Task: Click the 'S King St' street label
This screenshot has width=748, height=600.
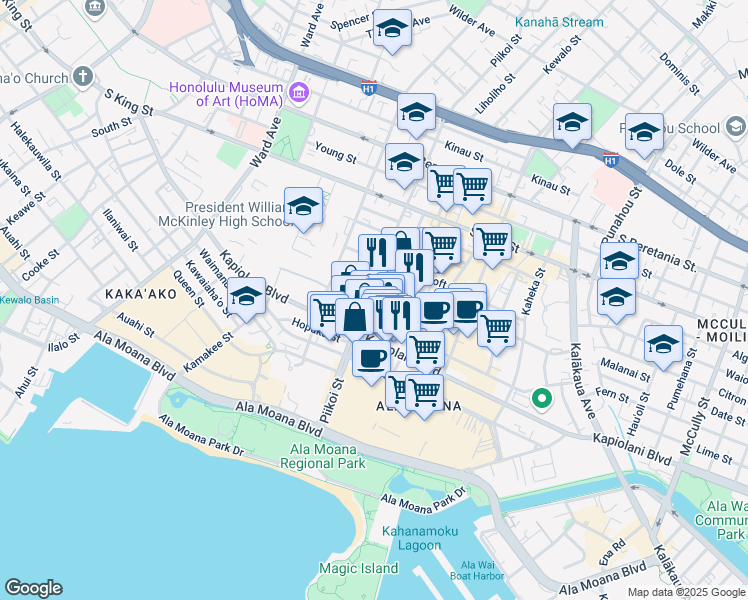Action: (129, 103)
